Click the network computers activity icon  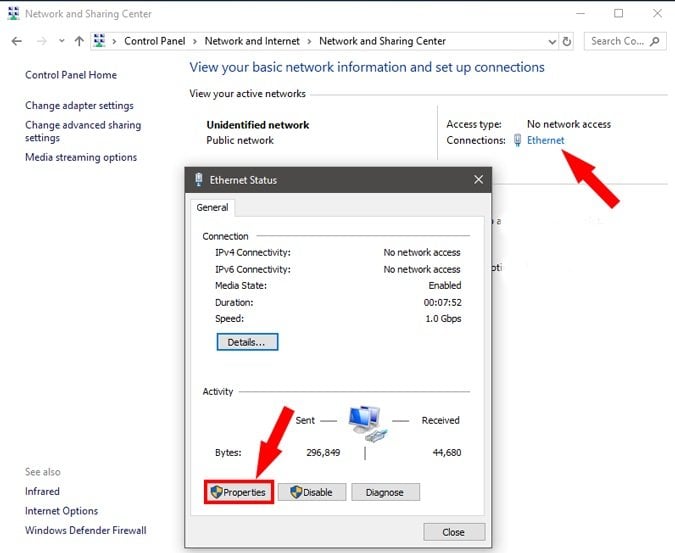pos(368,423)
